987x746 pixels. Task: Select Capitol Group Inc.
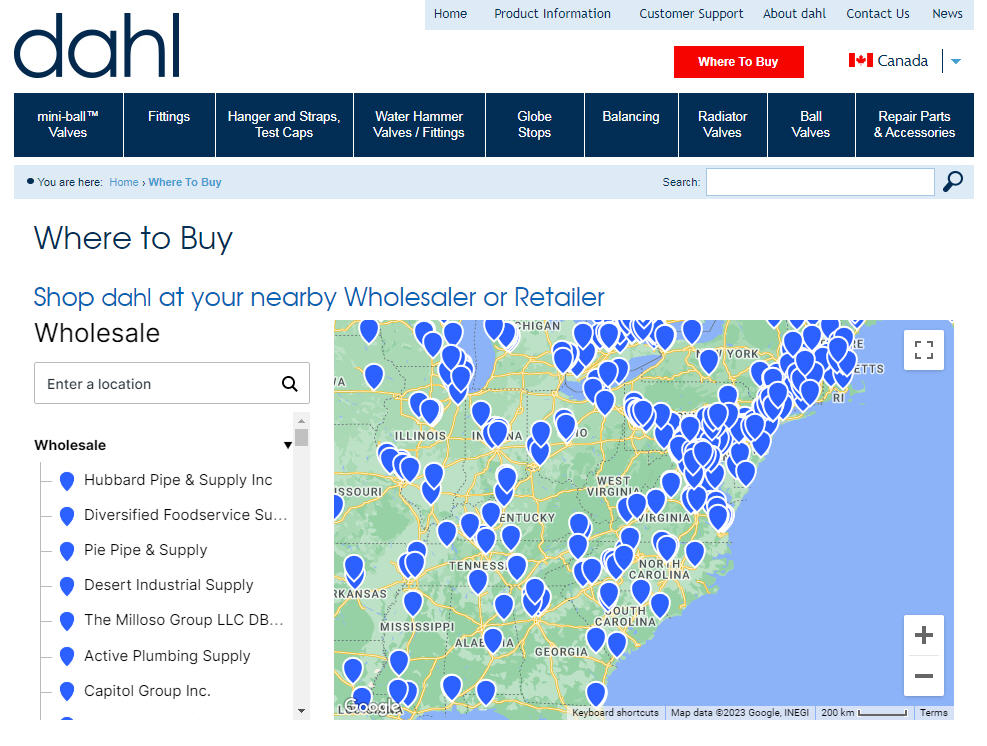[147, 691]
